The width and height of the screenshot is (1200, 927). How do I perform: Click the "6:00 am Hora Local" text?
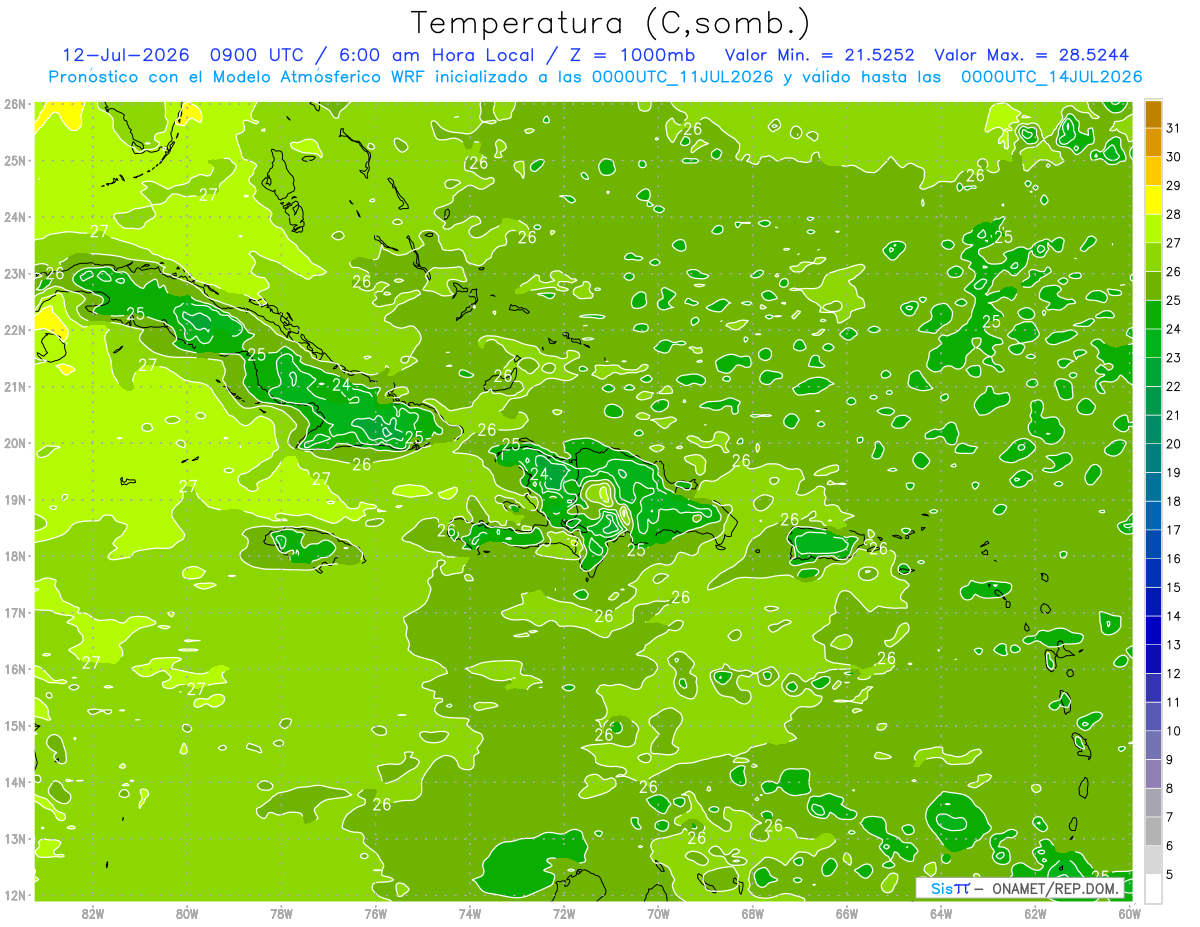coord(436,55)
